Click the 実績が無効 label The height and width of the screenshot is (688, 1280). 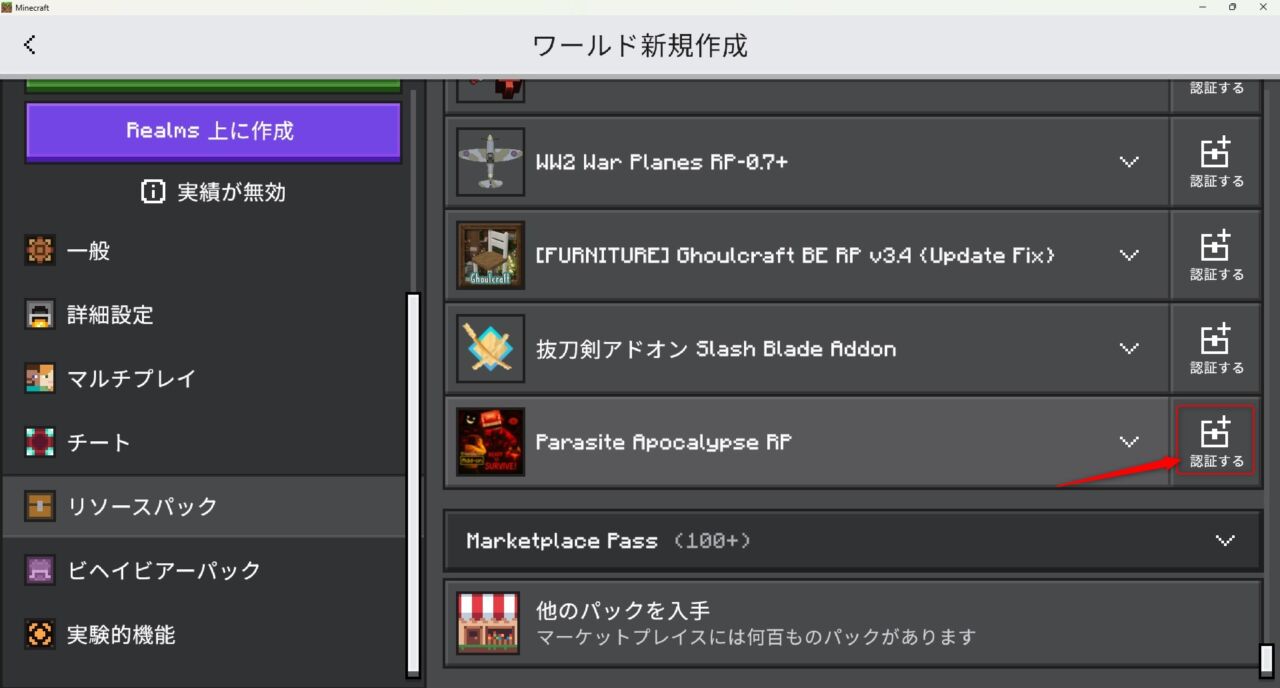click(x=232, y=192)
